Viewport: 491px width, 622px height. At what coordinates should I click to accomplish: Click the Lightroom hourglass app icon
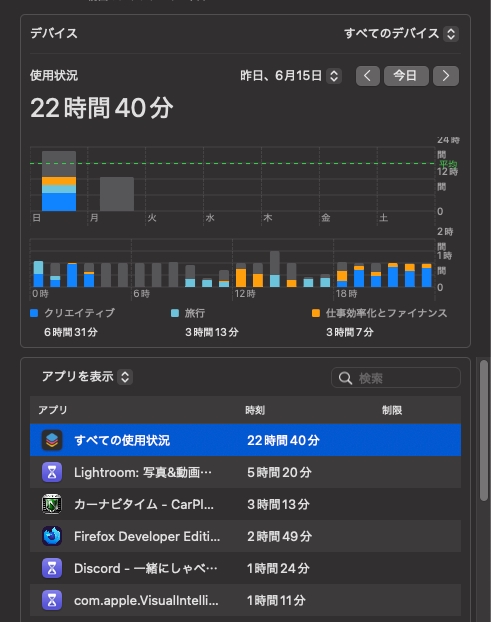coord(52,472)
